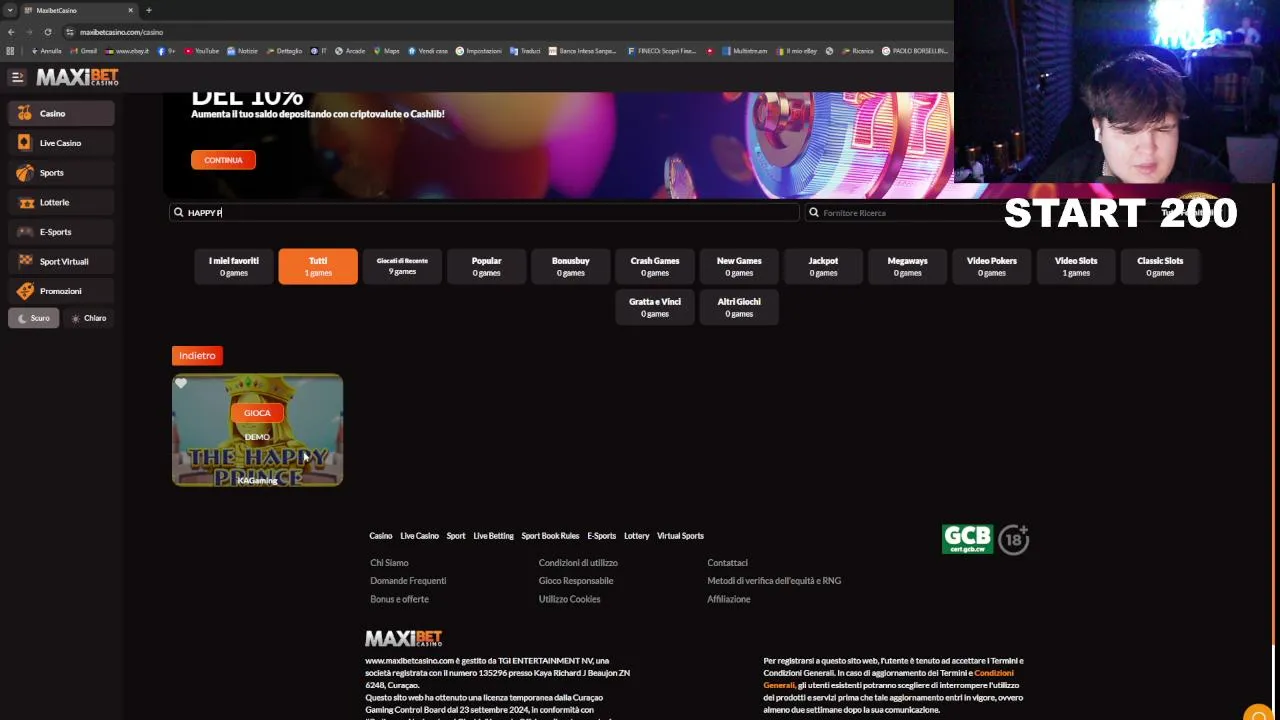Viewport: 1280px width, 720px height.
Task: Open the YouTube bookmark
Action: 201,51
